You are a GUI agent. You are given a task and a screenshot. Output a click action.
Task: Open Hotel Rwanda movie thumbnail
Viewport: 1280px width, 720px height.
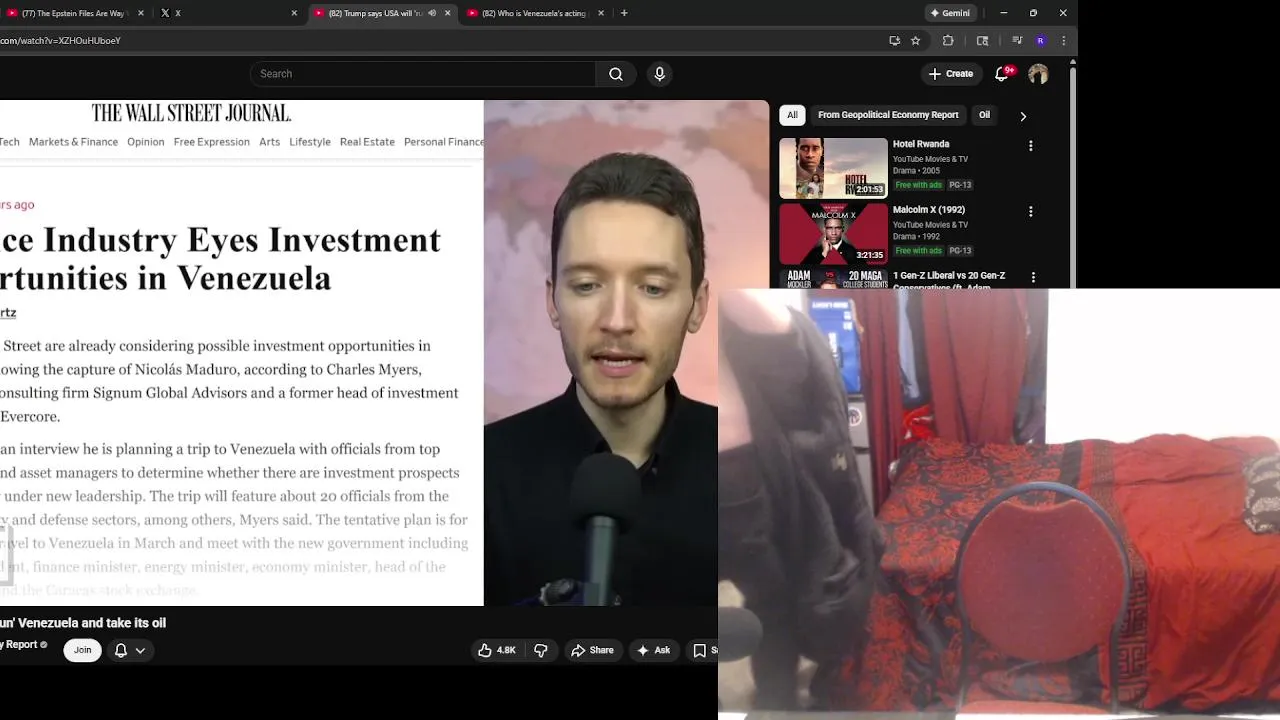click(x=833, y=168)
